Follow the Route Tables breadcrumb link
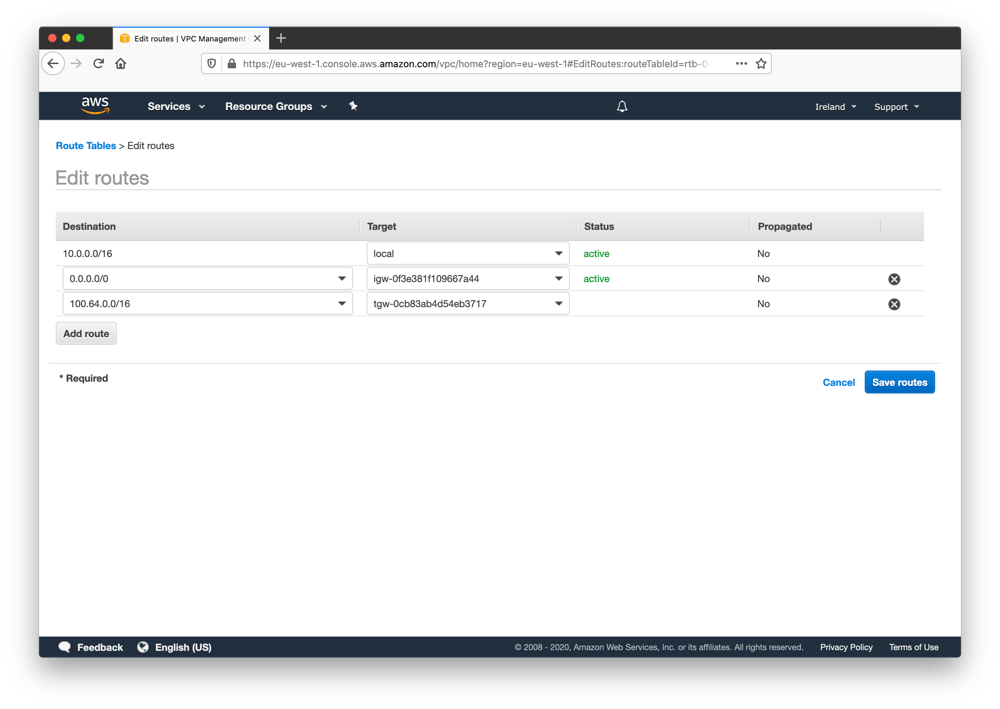This screenshot has width=1000, height=709. point(85,145)
